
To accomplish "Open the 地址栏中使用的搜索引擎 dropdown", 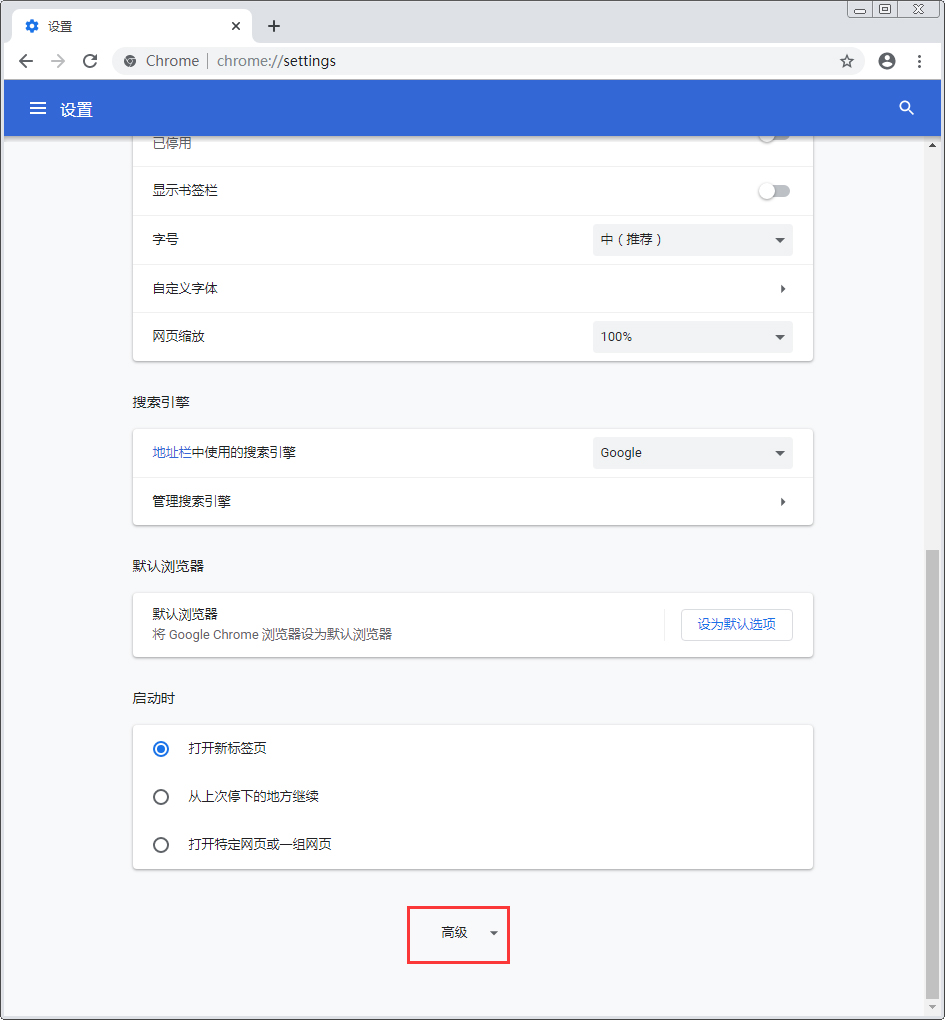I will [692, 452].
